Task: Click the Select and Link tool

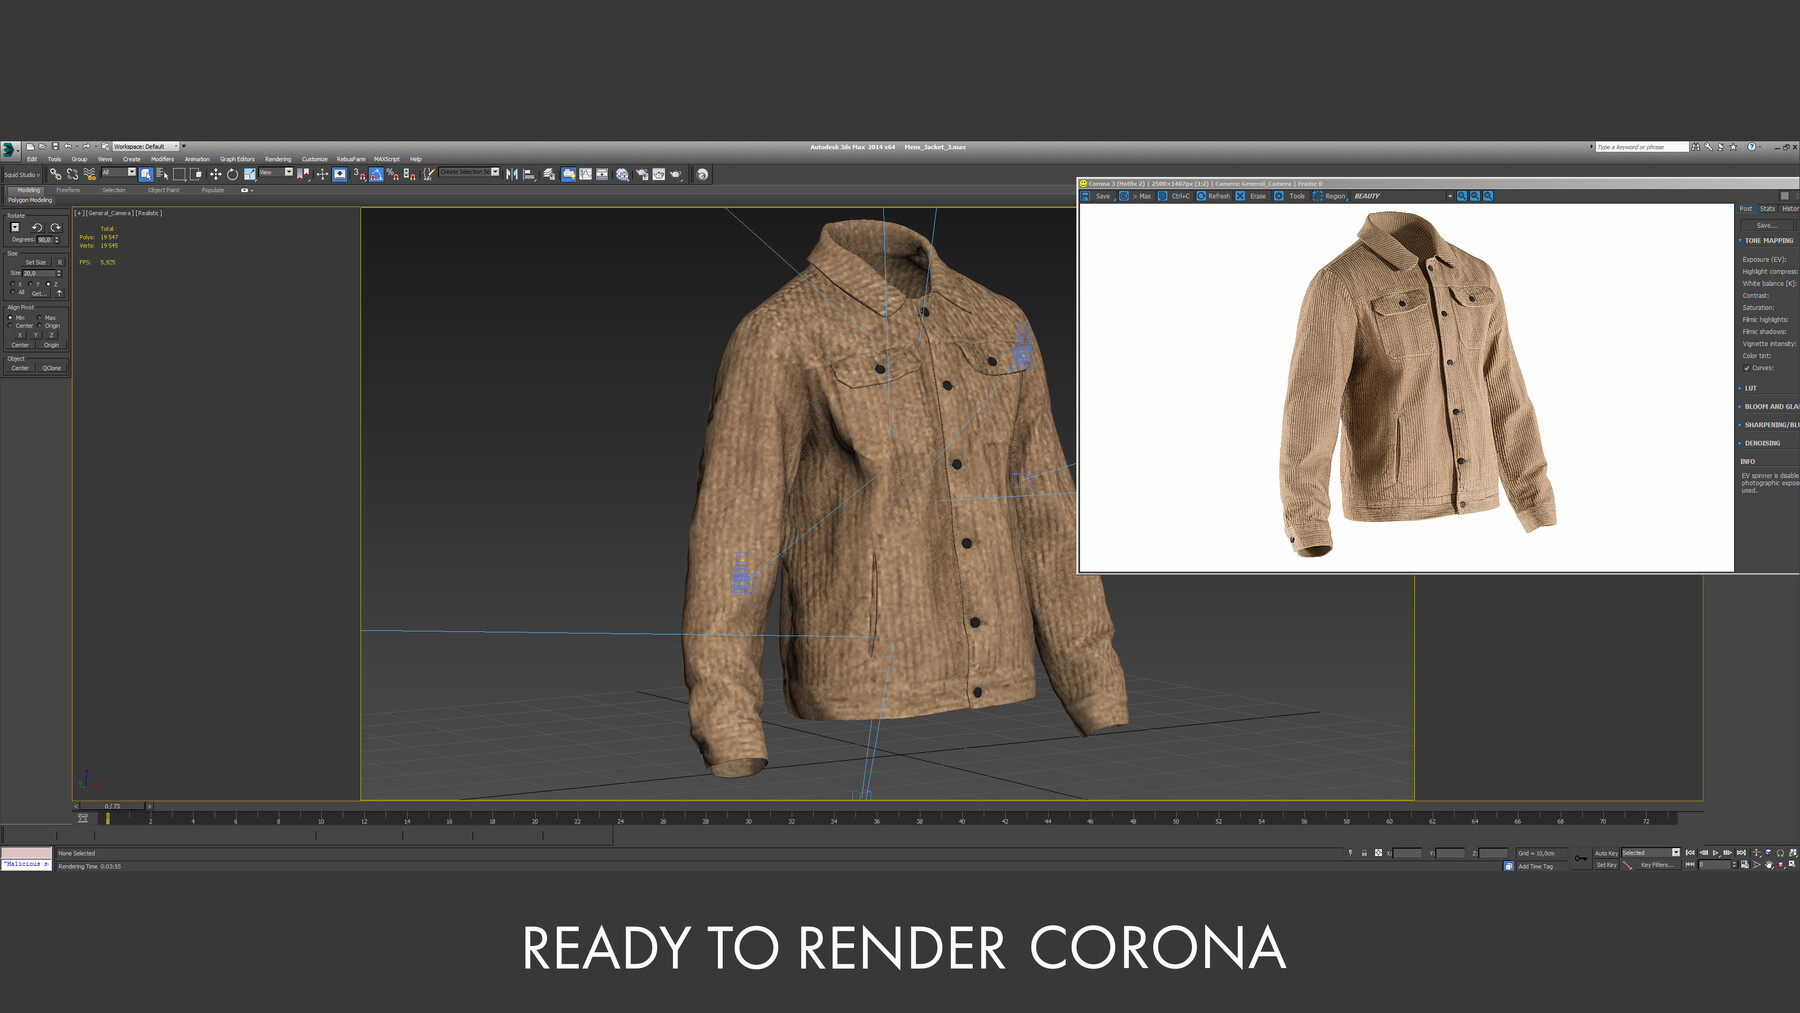Action: coord(55,174)
